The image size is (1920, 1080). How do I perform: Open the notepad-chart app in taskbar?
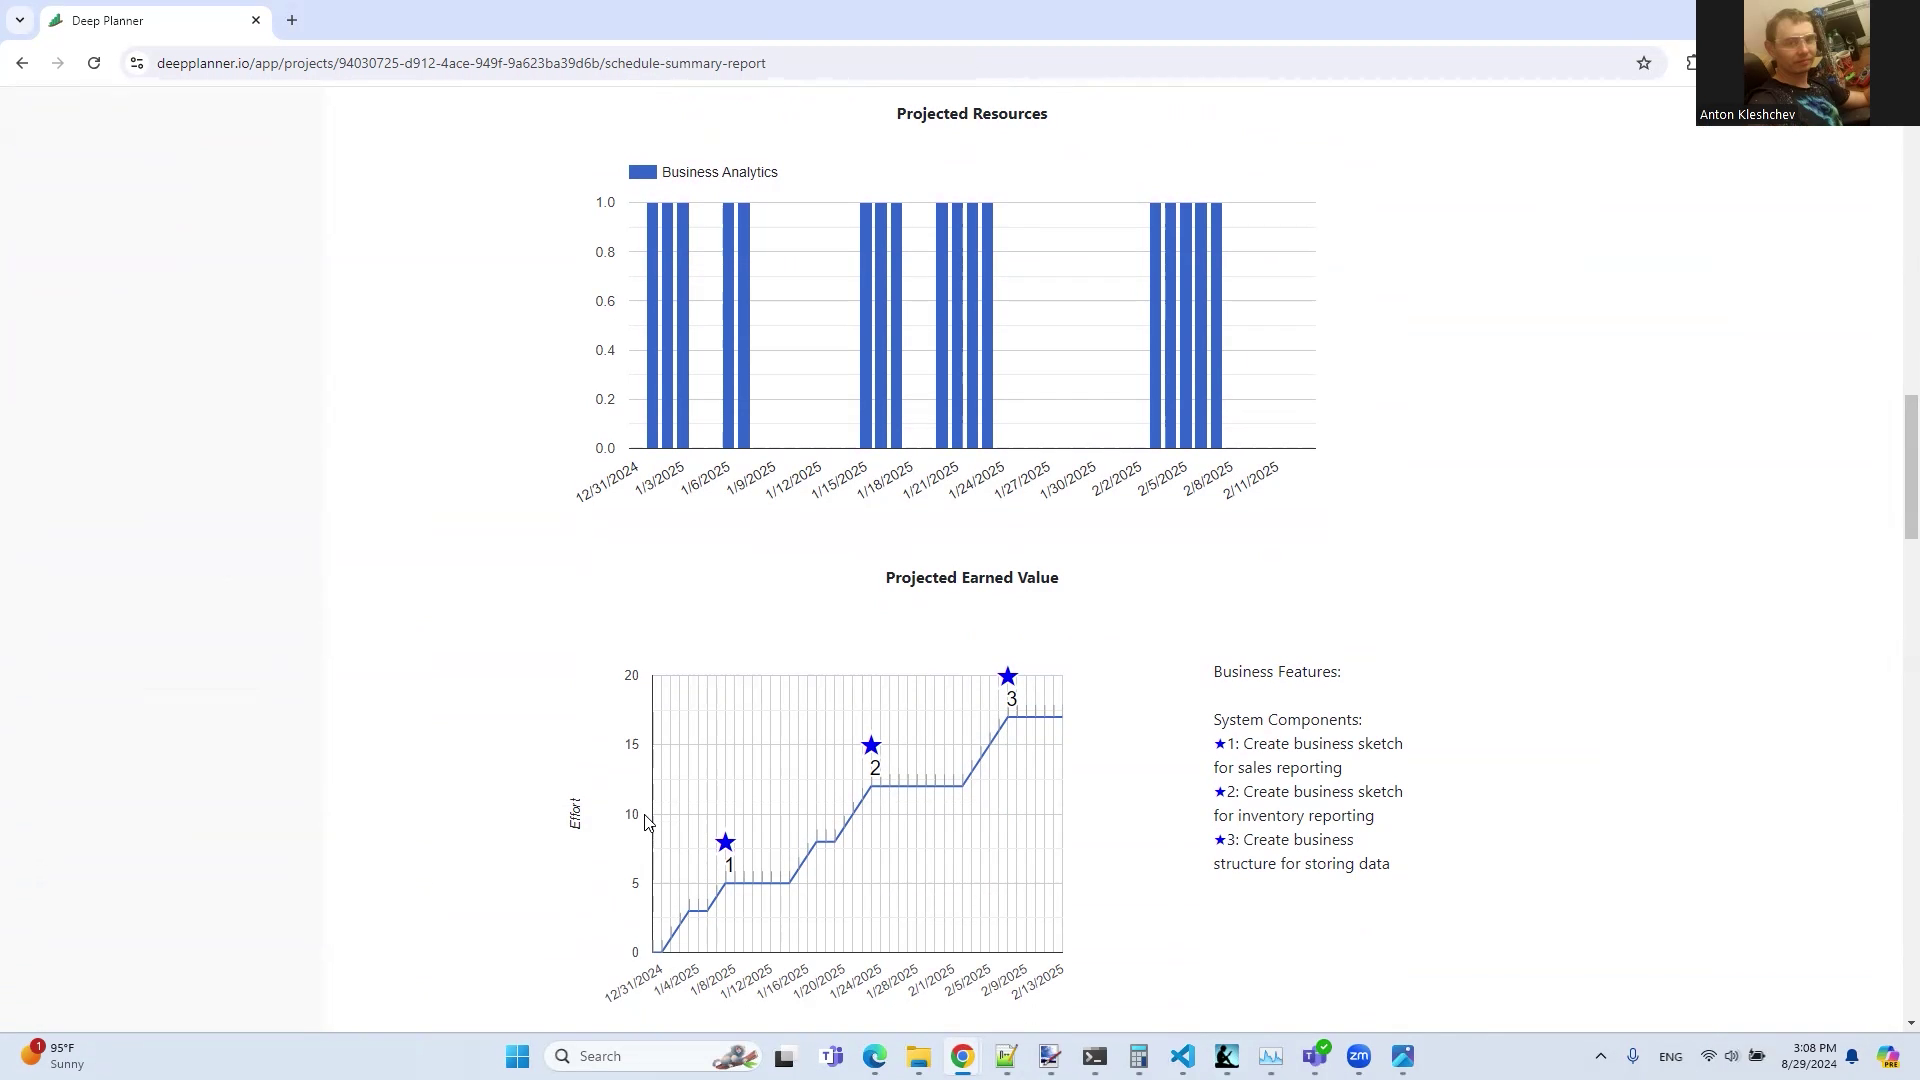pos(1006,1057)
